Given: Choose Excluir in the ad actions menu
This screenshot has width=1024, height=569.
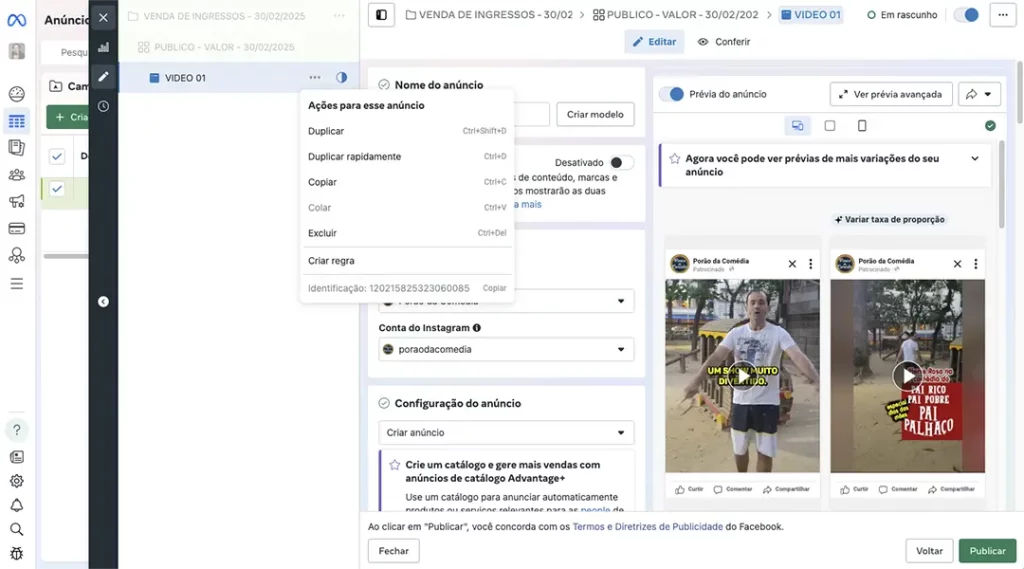Looking at the screenshot, I should point(322,233).
